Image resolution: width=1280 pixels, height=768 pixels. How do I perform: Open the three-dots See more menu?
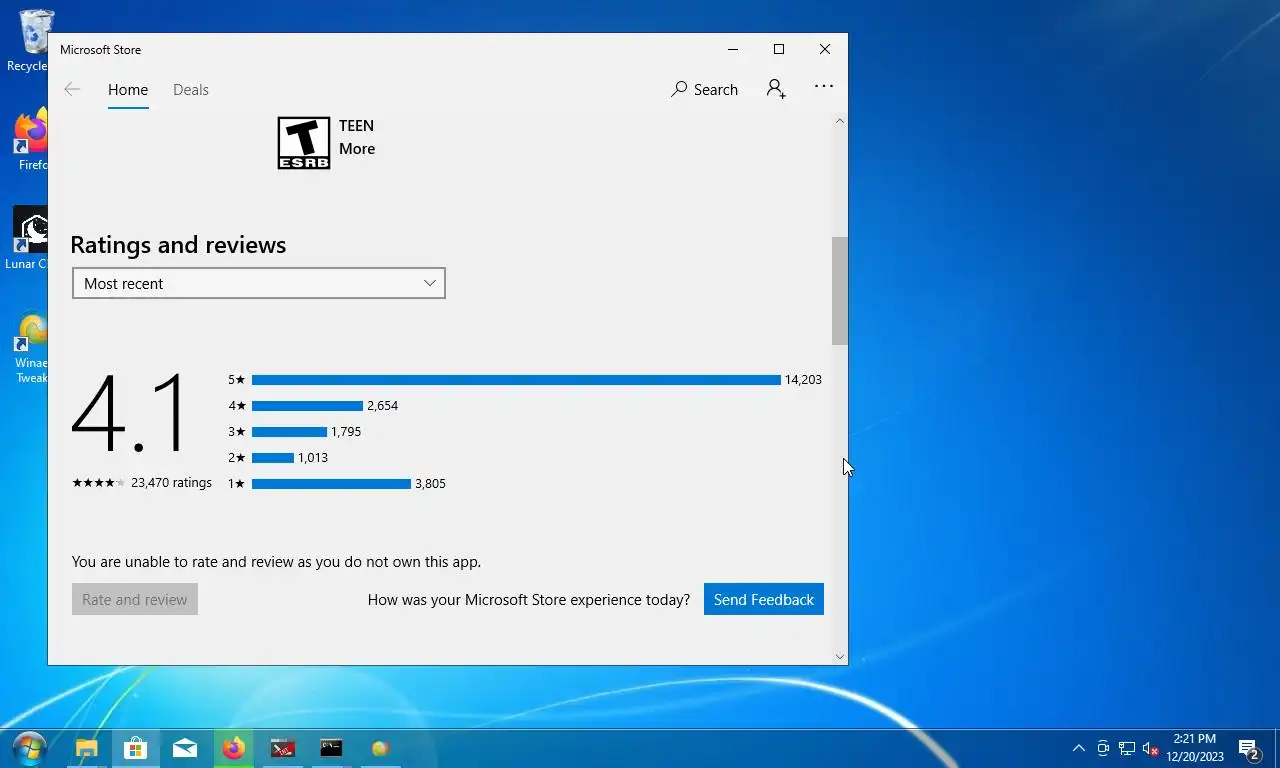click(x=824, y=87)
